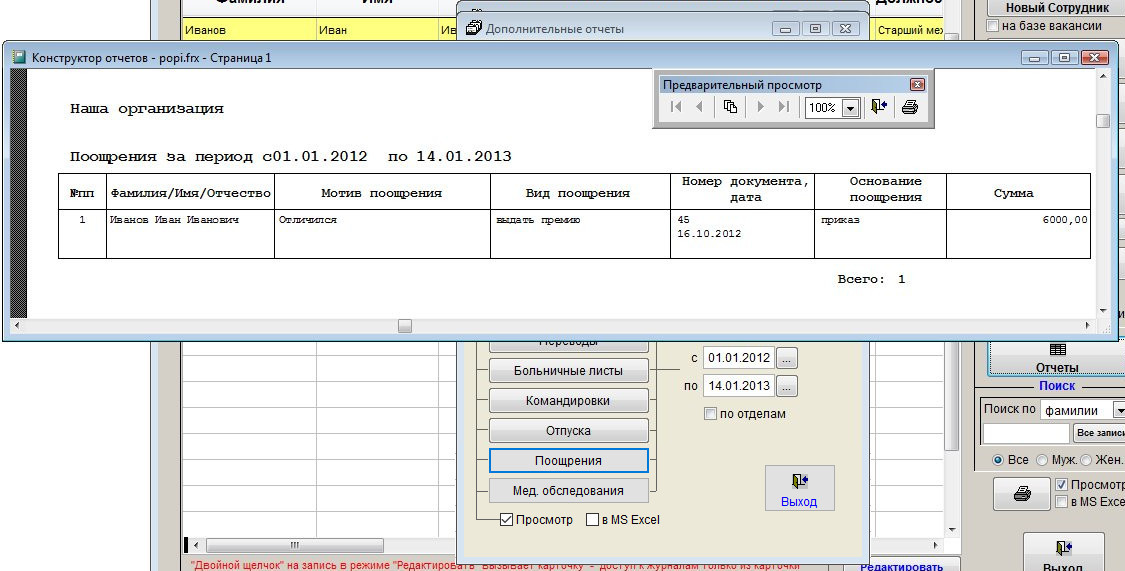The width and height of the screenshot is (1125, 571).
Task: Open the Отчеты reports panel button
Action: (x=1056, y=358)
